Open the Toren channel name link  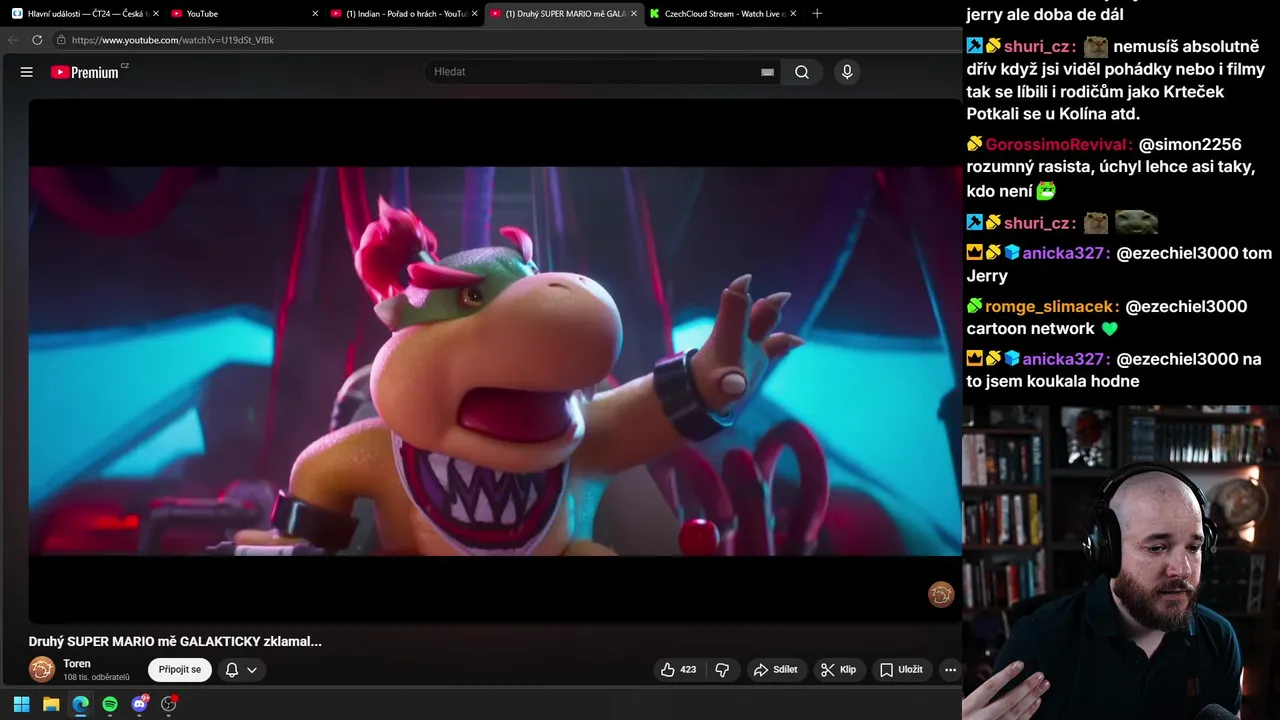[77, 664]
